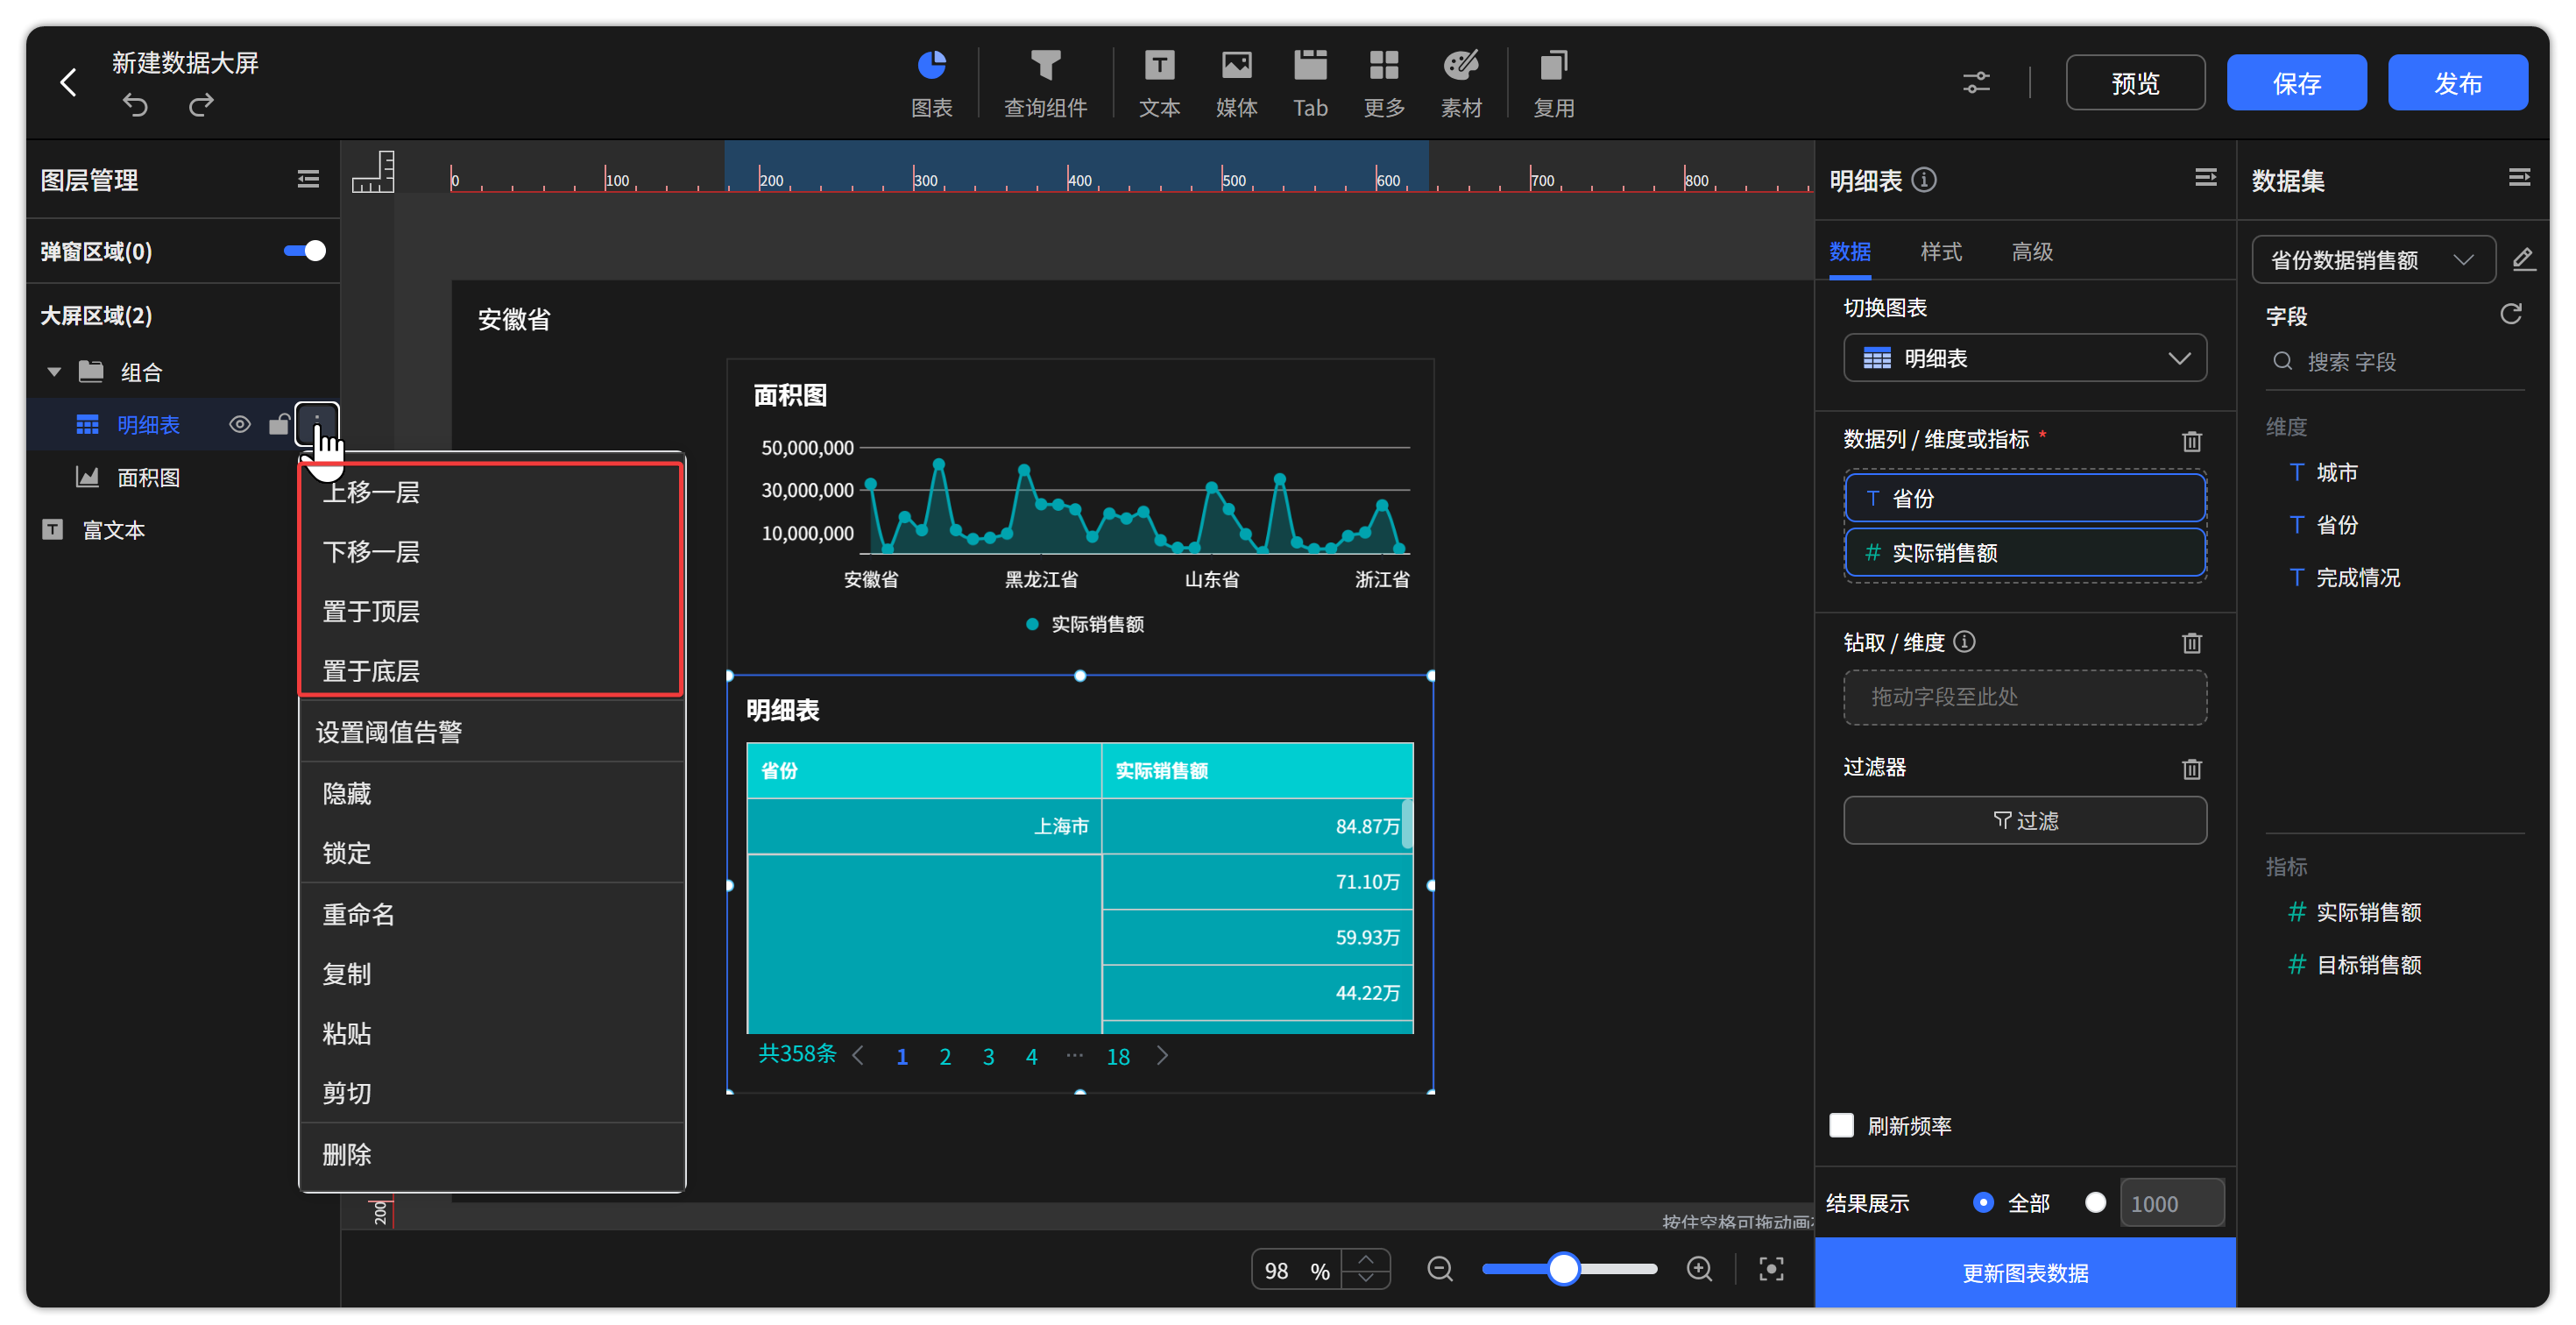The height and width of the screenshot is (1325, 2576).
Task: Open the 图表 chart menu
Action: (931, 83)
